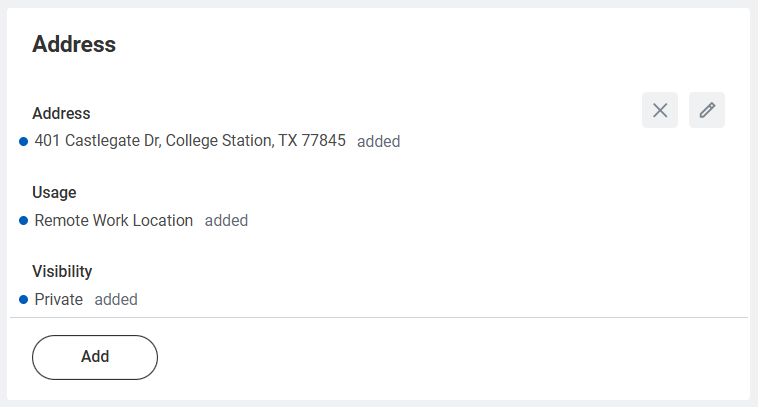
Task: Click the Visibility field label
Action: (x=62, y=271)
